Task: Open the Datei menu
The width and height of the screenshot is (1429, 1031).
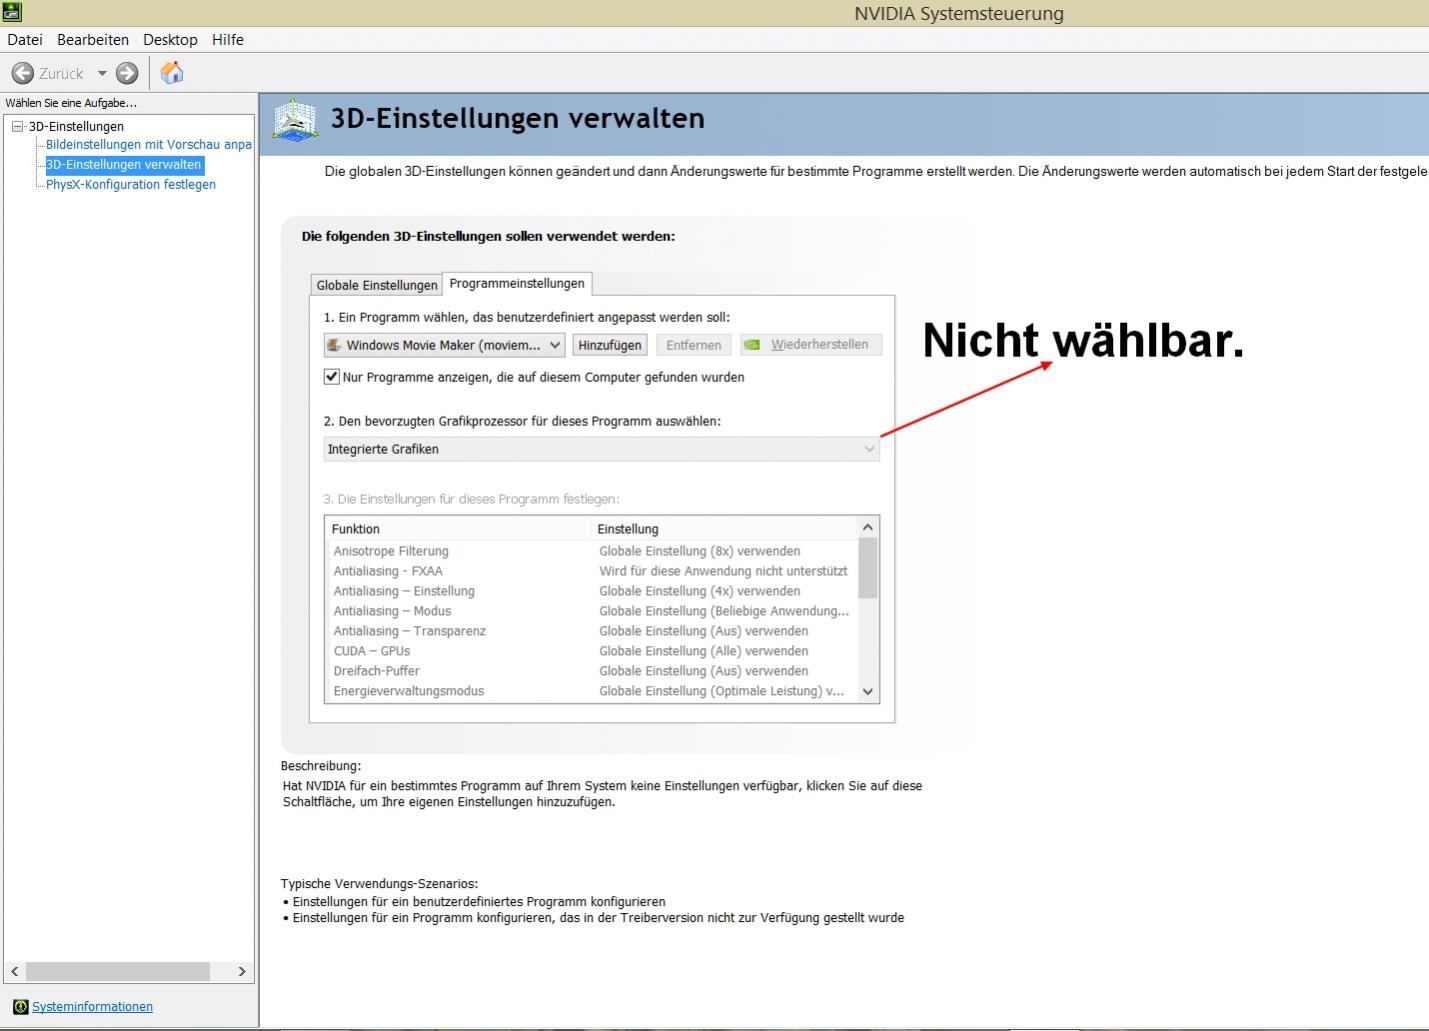Action: click(25, 40)
